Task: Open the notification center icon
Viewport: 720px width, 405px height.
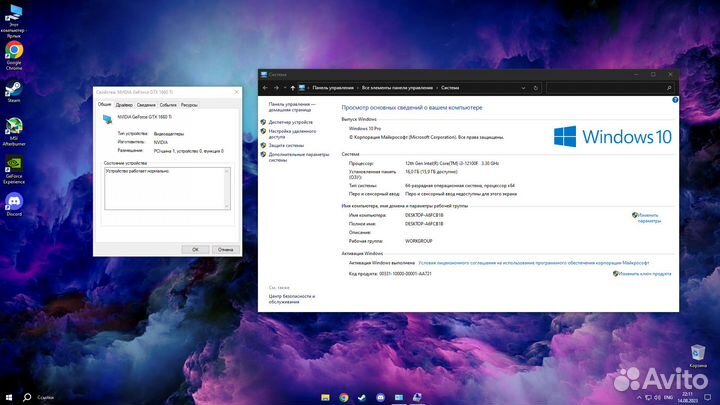Action: (708, 397)
